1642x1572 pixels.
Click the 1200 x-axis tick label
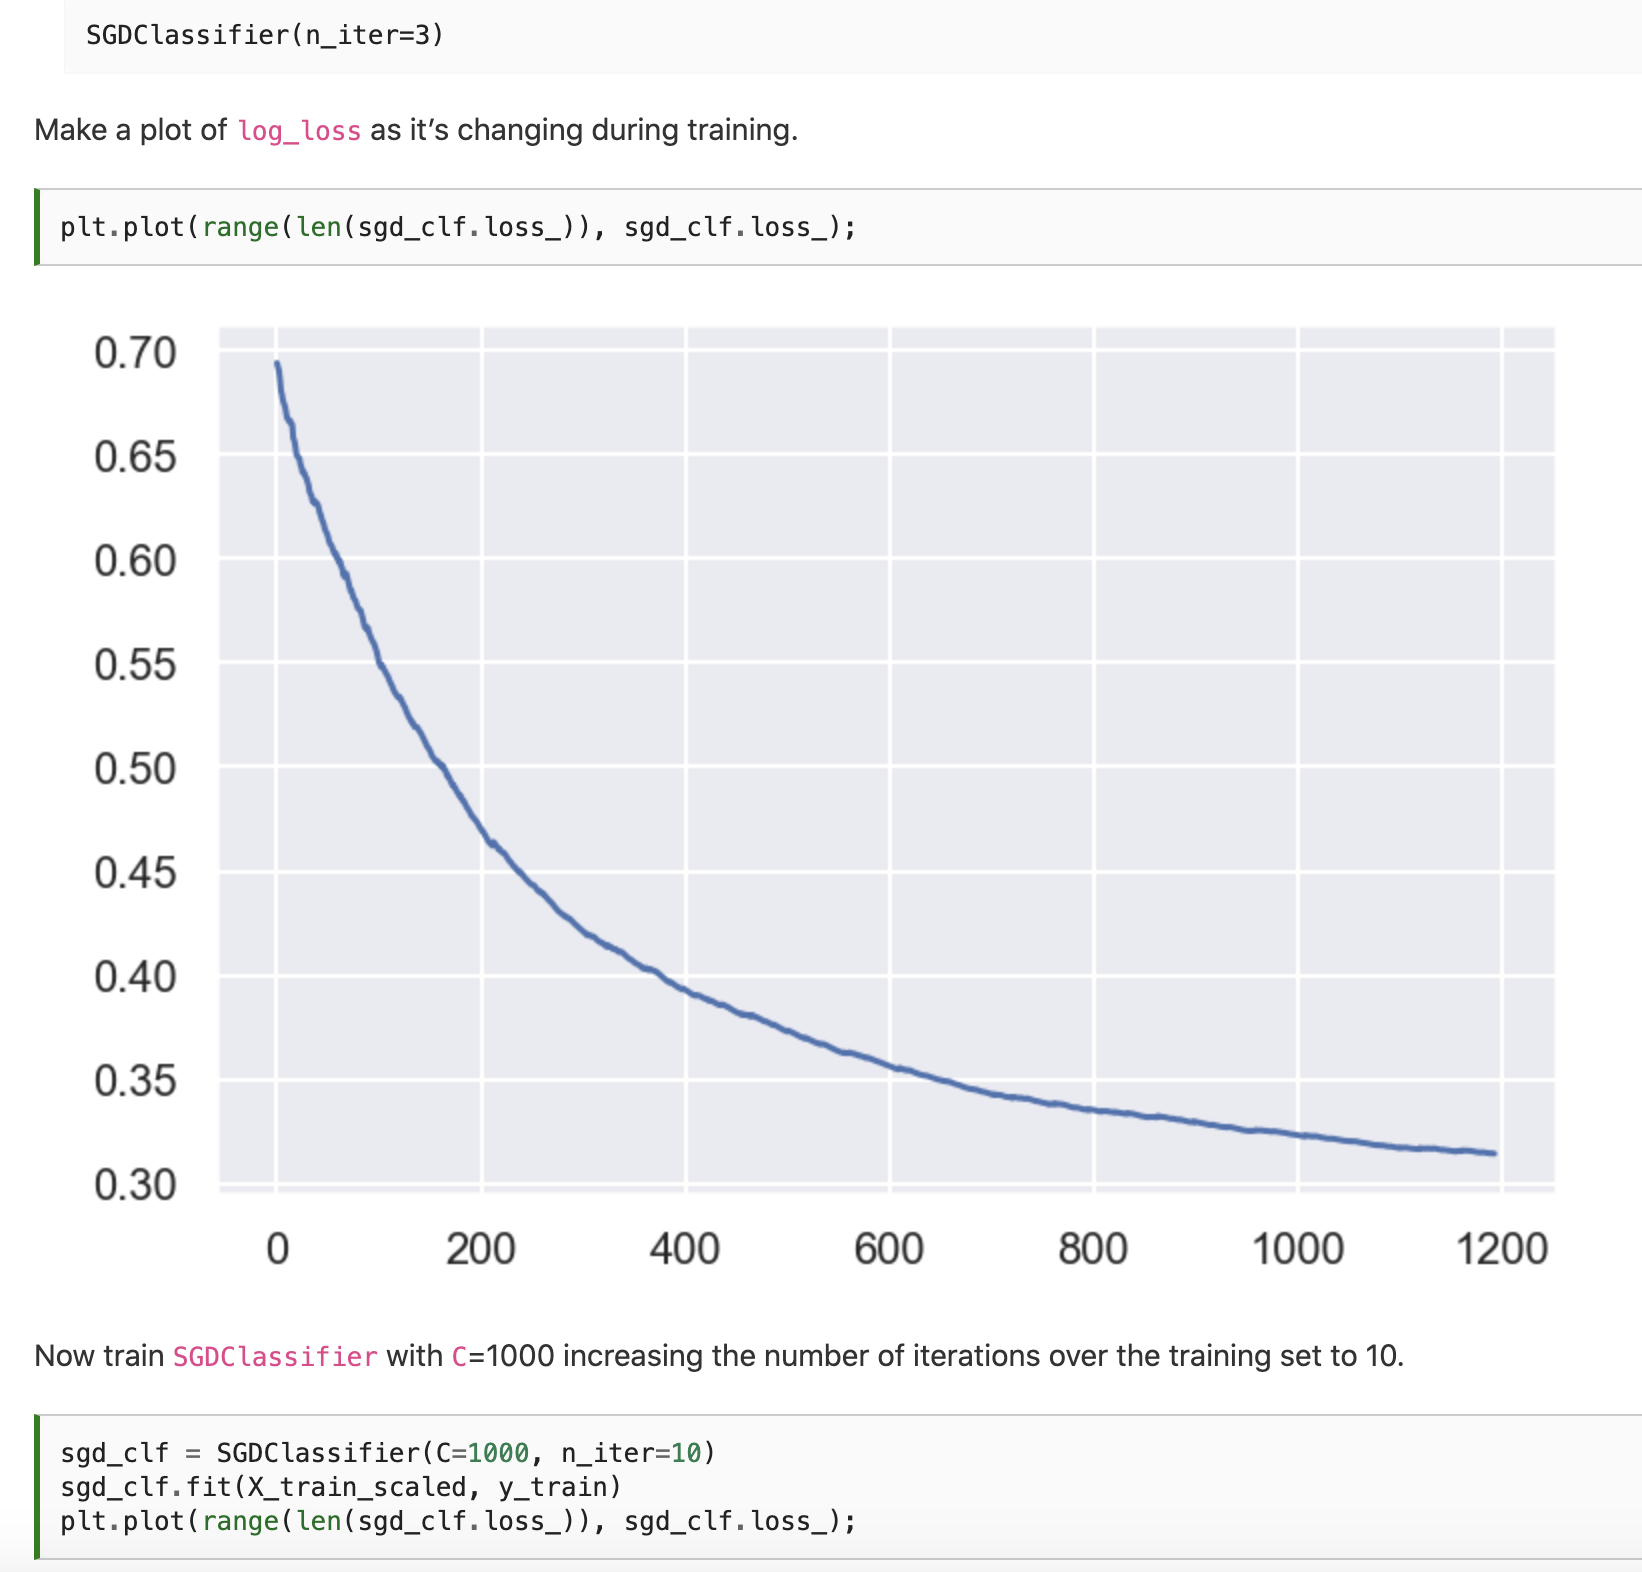(1502, 1249)
